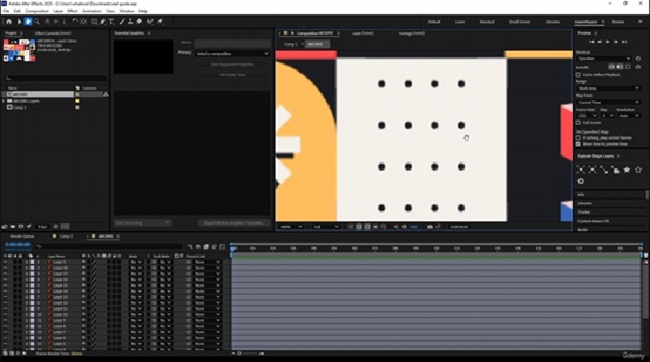Play the preview with the Play button
This screenshot has height=362, width=650.
[608, 42]
